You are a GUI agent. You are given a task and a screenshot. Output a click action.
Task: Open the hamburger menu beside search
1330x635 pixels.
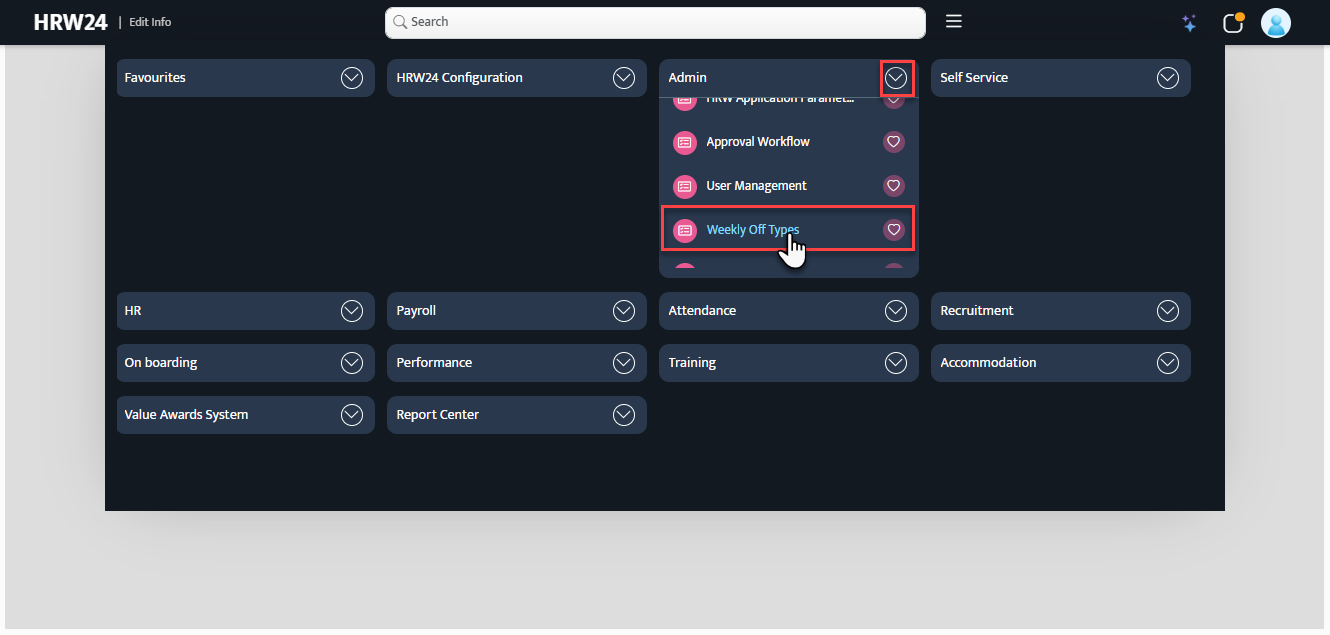pyautogui.click(x=954, y=21)
